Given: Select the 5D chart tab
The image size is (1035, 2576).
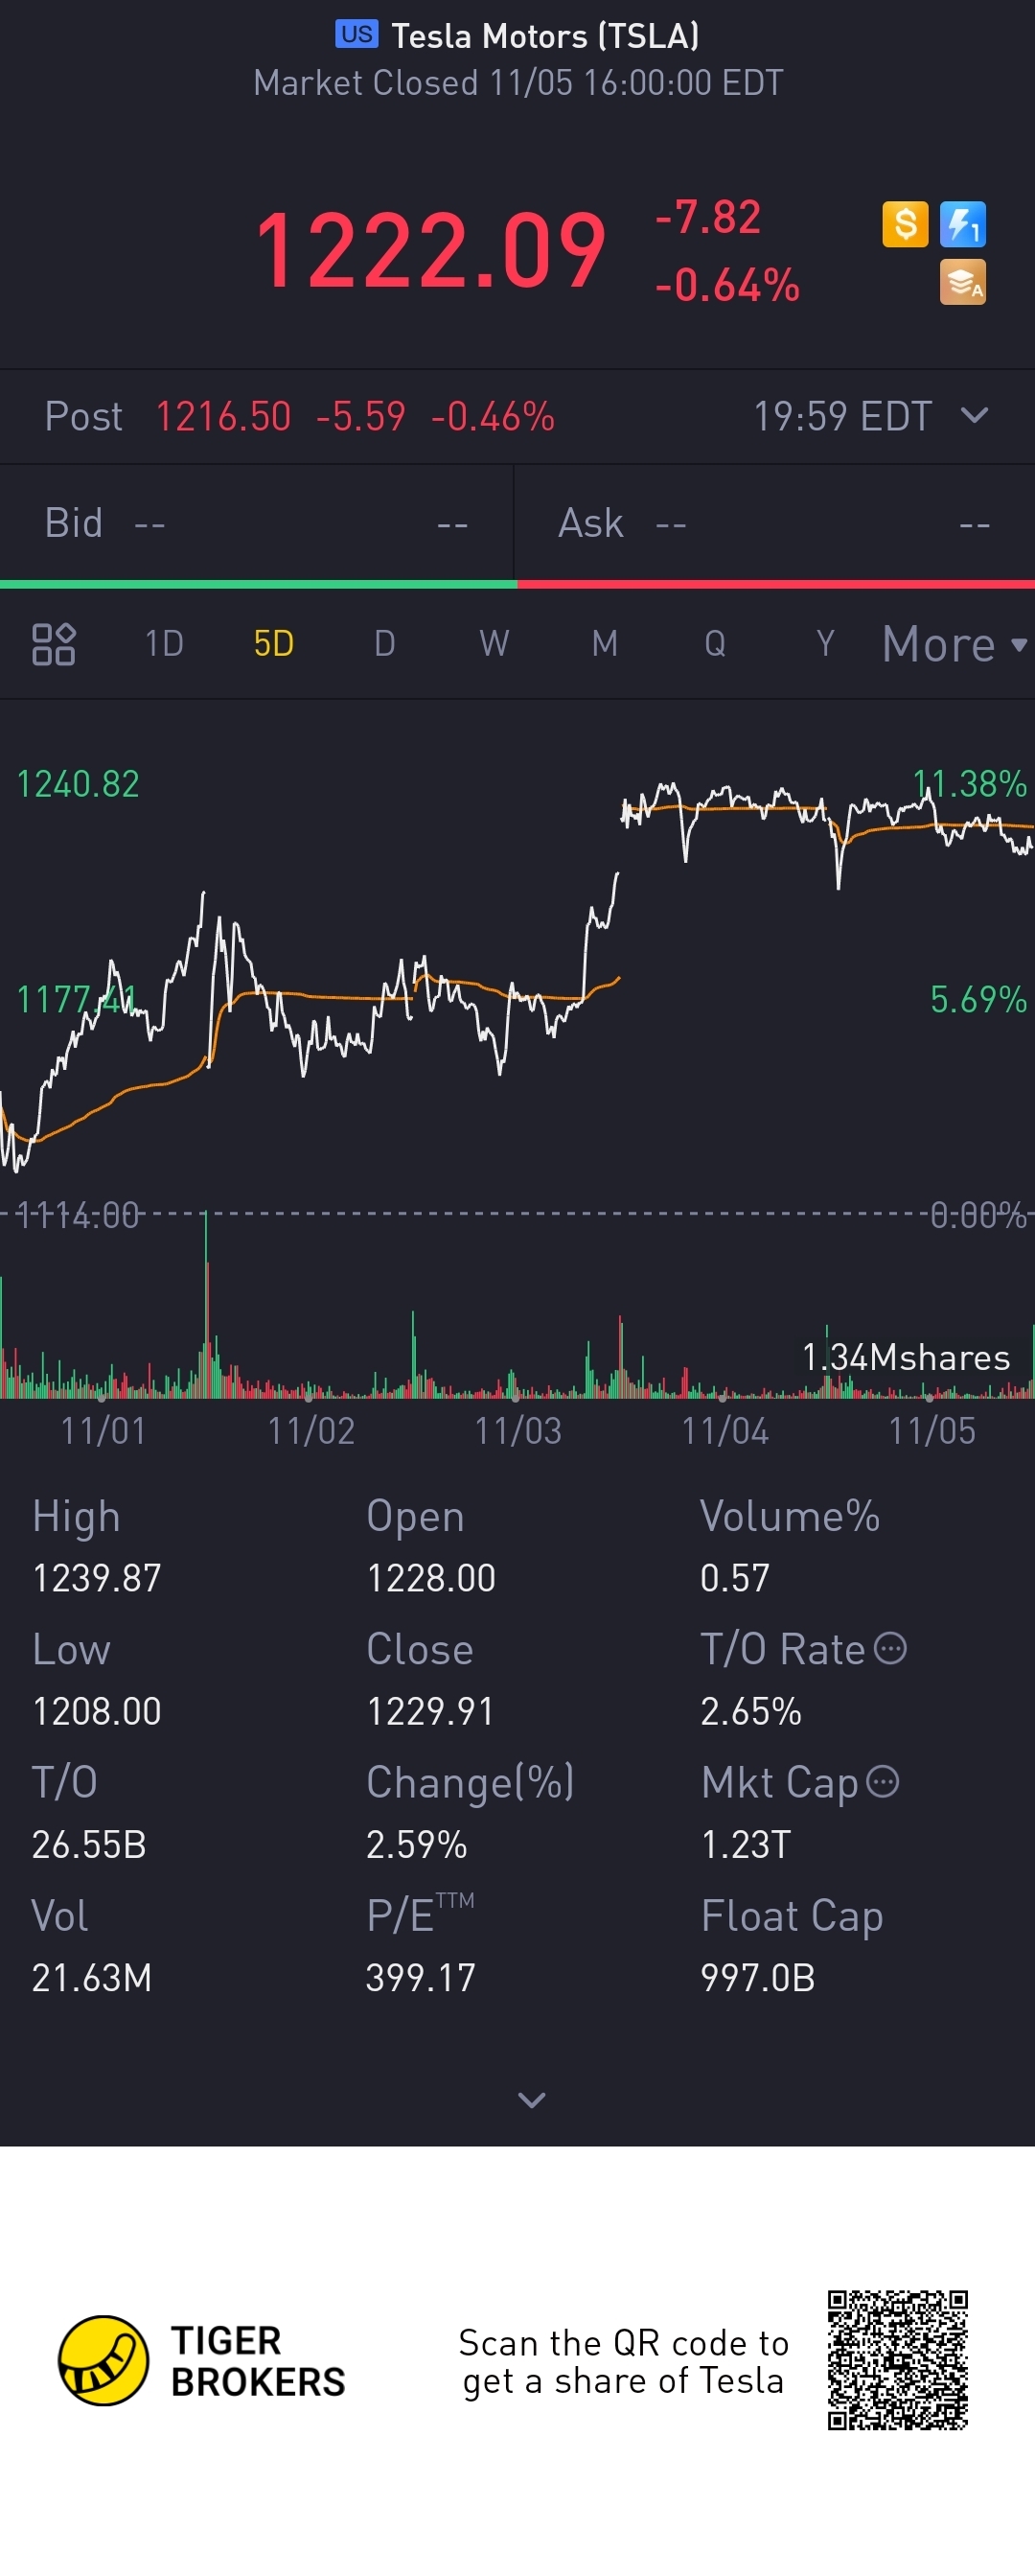Looking at the screenshot, I should (x=274, y=644).
